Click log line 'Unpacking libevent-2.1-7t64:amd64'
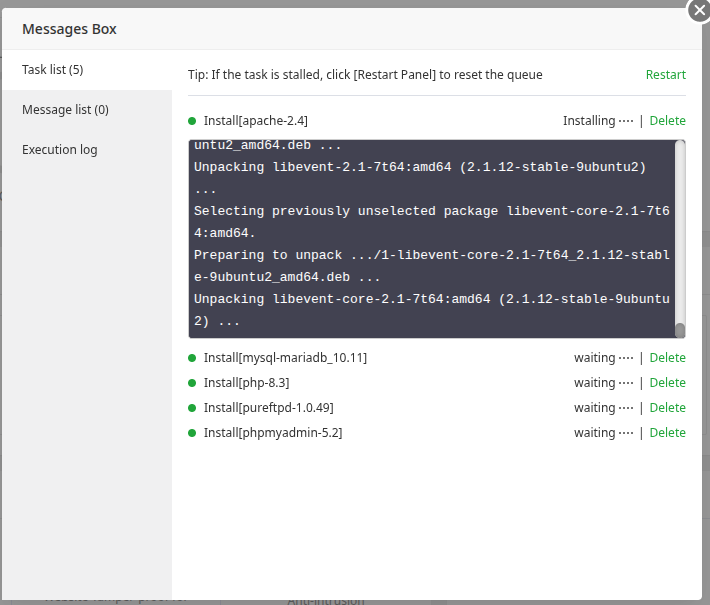This screenshot has height=605, width=710. tap(420, 178)
